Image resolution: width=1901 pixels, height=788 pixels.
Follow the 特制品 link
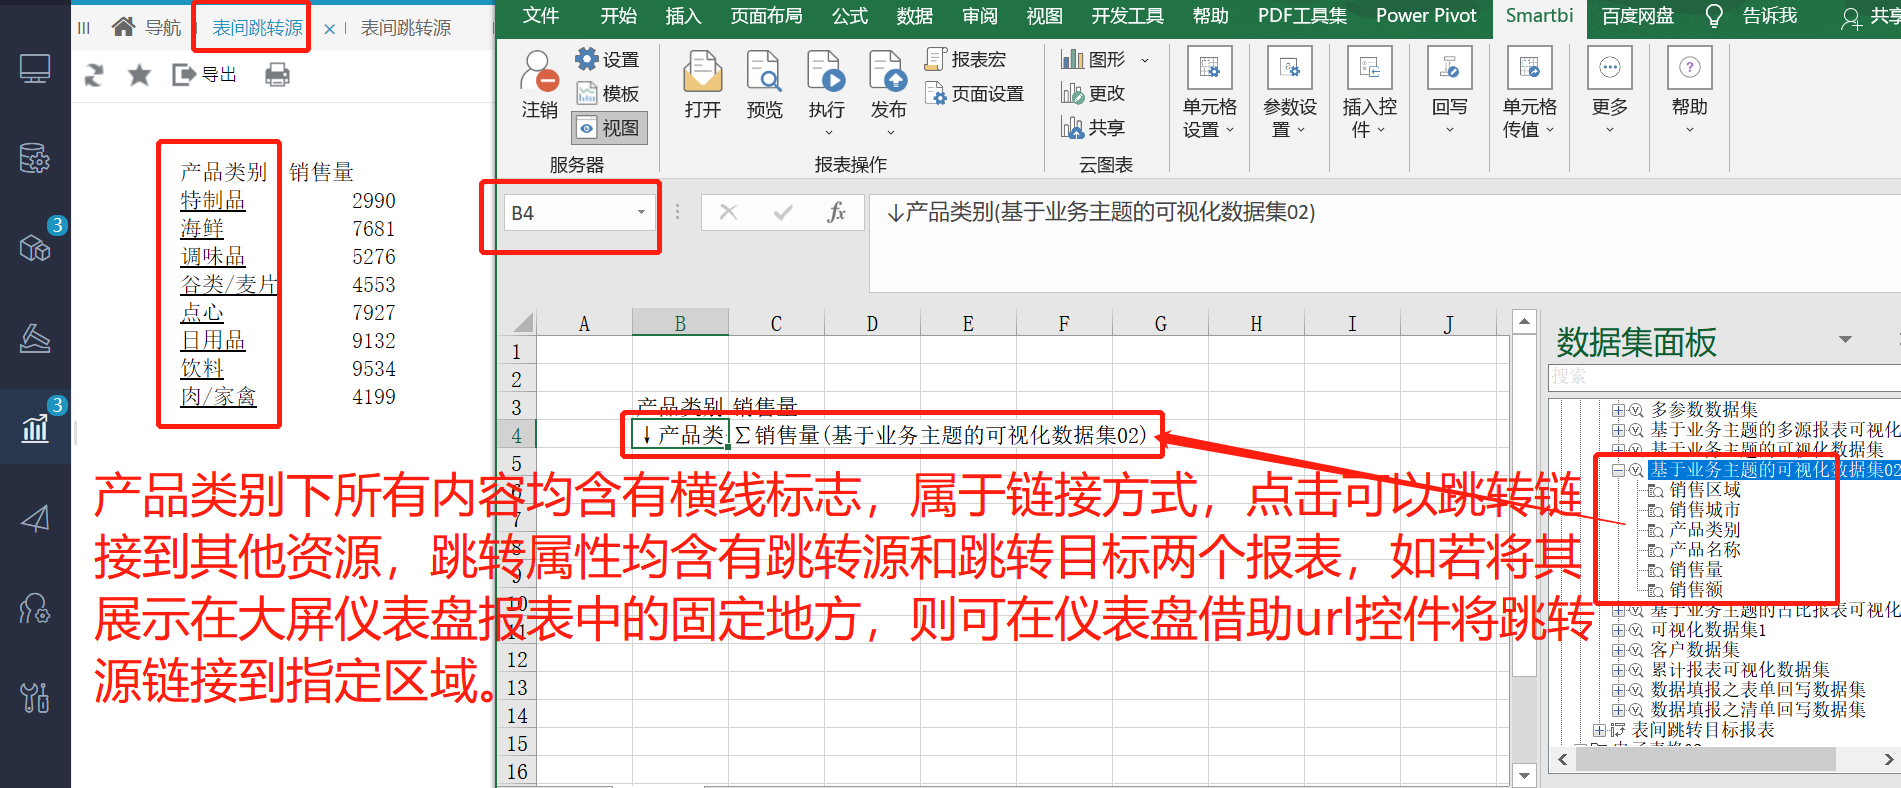tap(212, 201)
